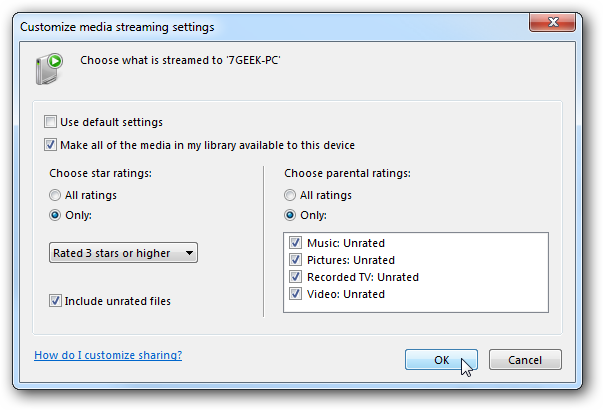Open the Rated 3 stars or higher dropdown

click(x=123, y=253)
